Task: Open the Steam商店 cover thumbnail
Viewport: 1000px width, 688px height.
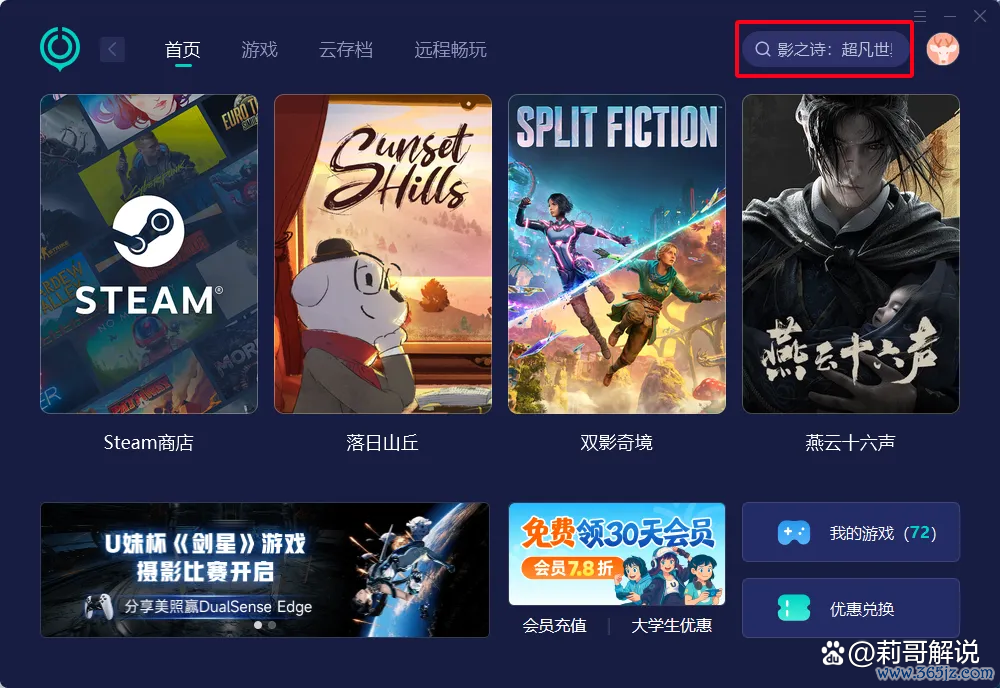Action: coord(149,254)
